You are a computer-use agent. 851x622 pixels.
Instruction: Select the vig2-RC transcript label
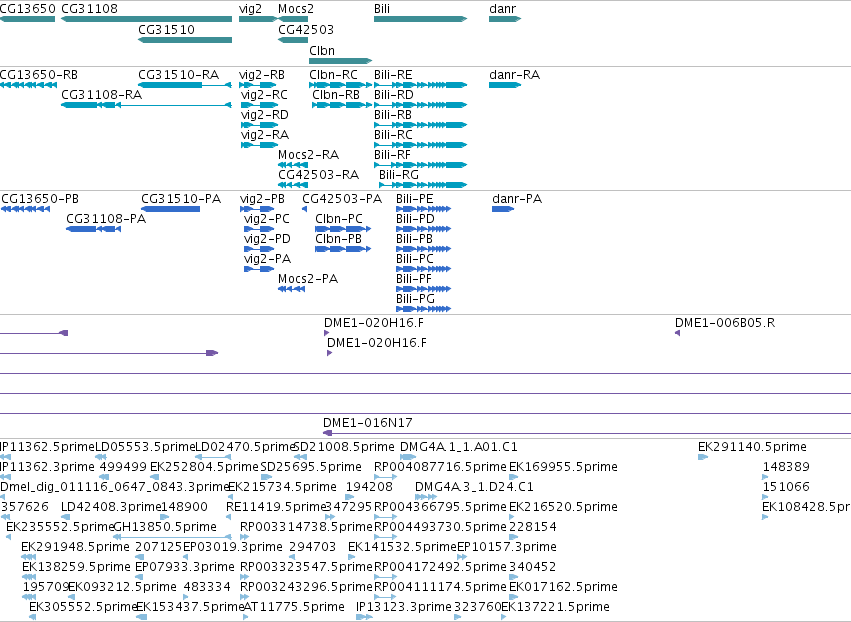[264, 94]
